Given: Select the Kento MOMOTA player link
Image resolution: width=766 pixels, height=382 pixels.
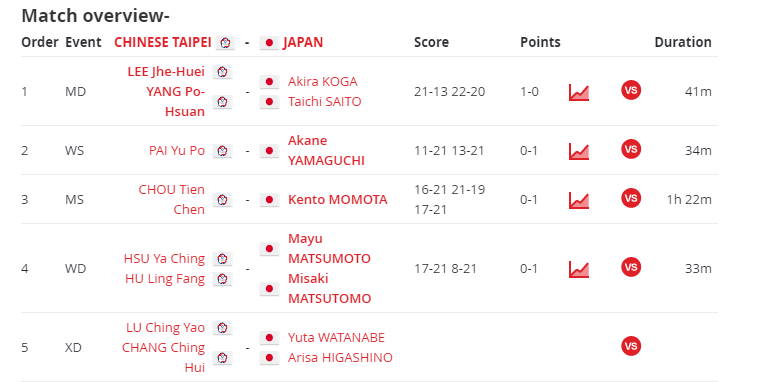Looking at the screenshot, I should 338,200.
